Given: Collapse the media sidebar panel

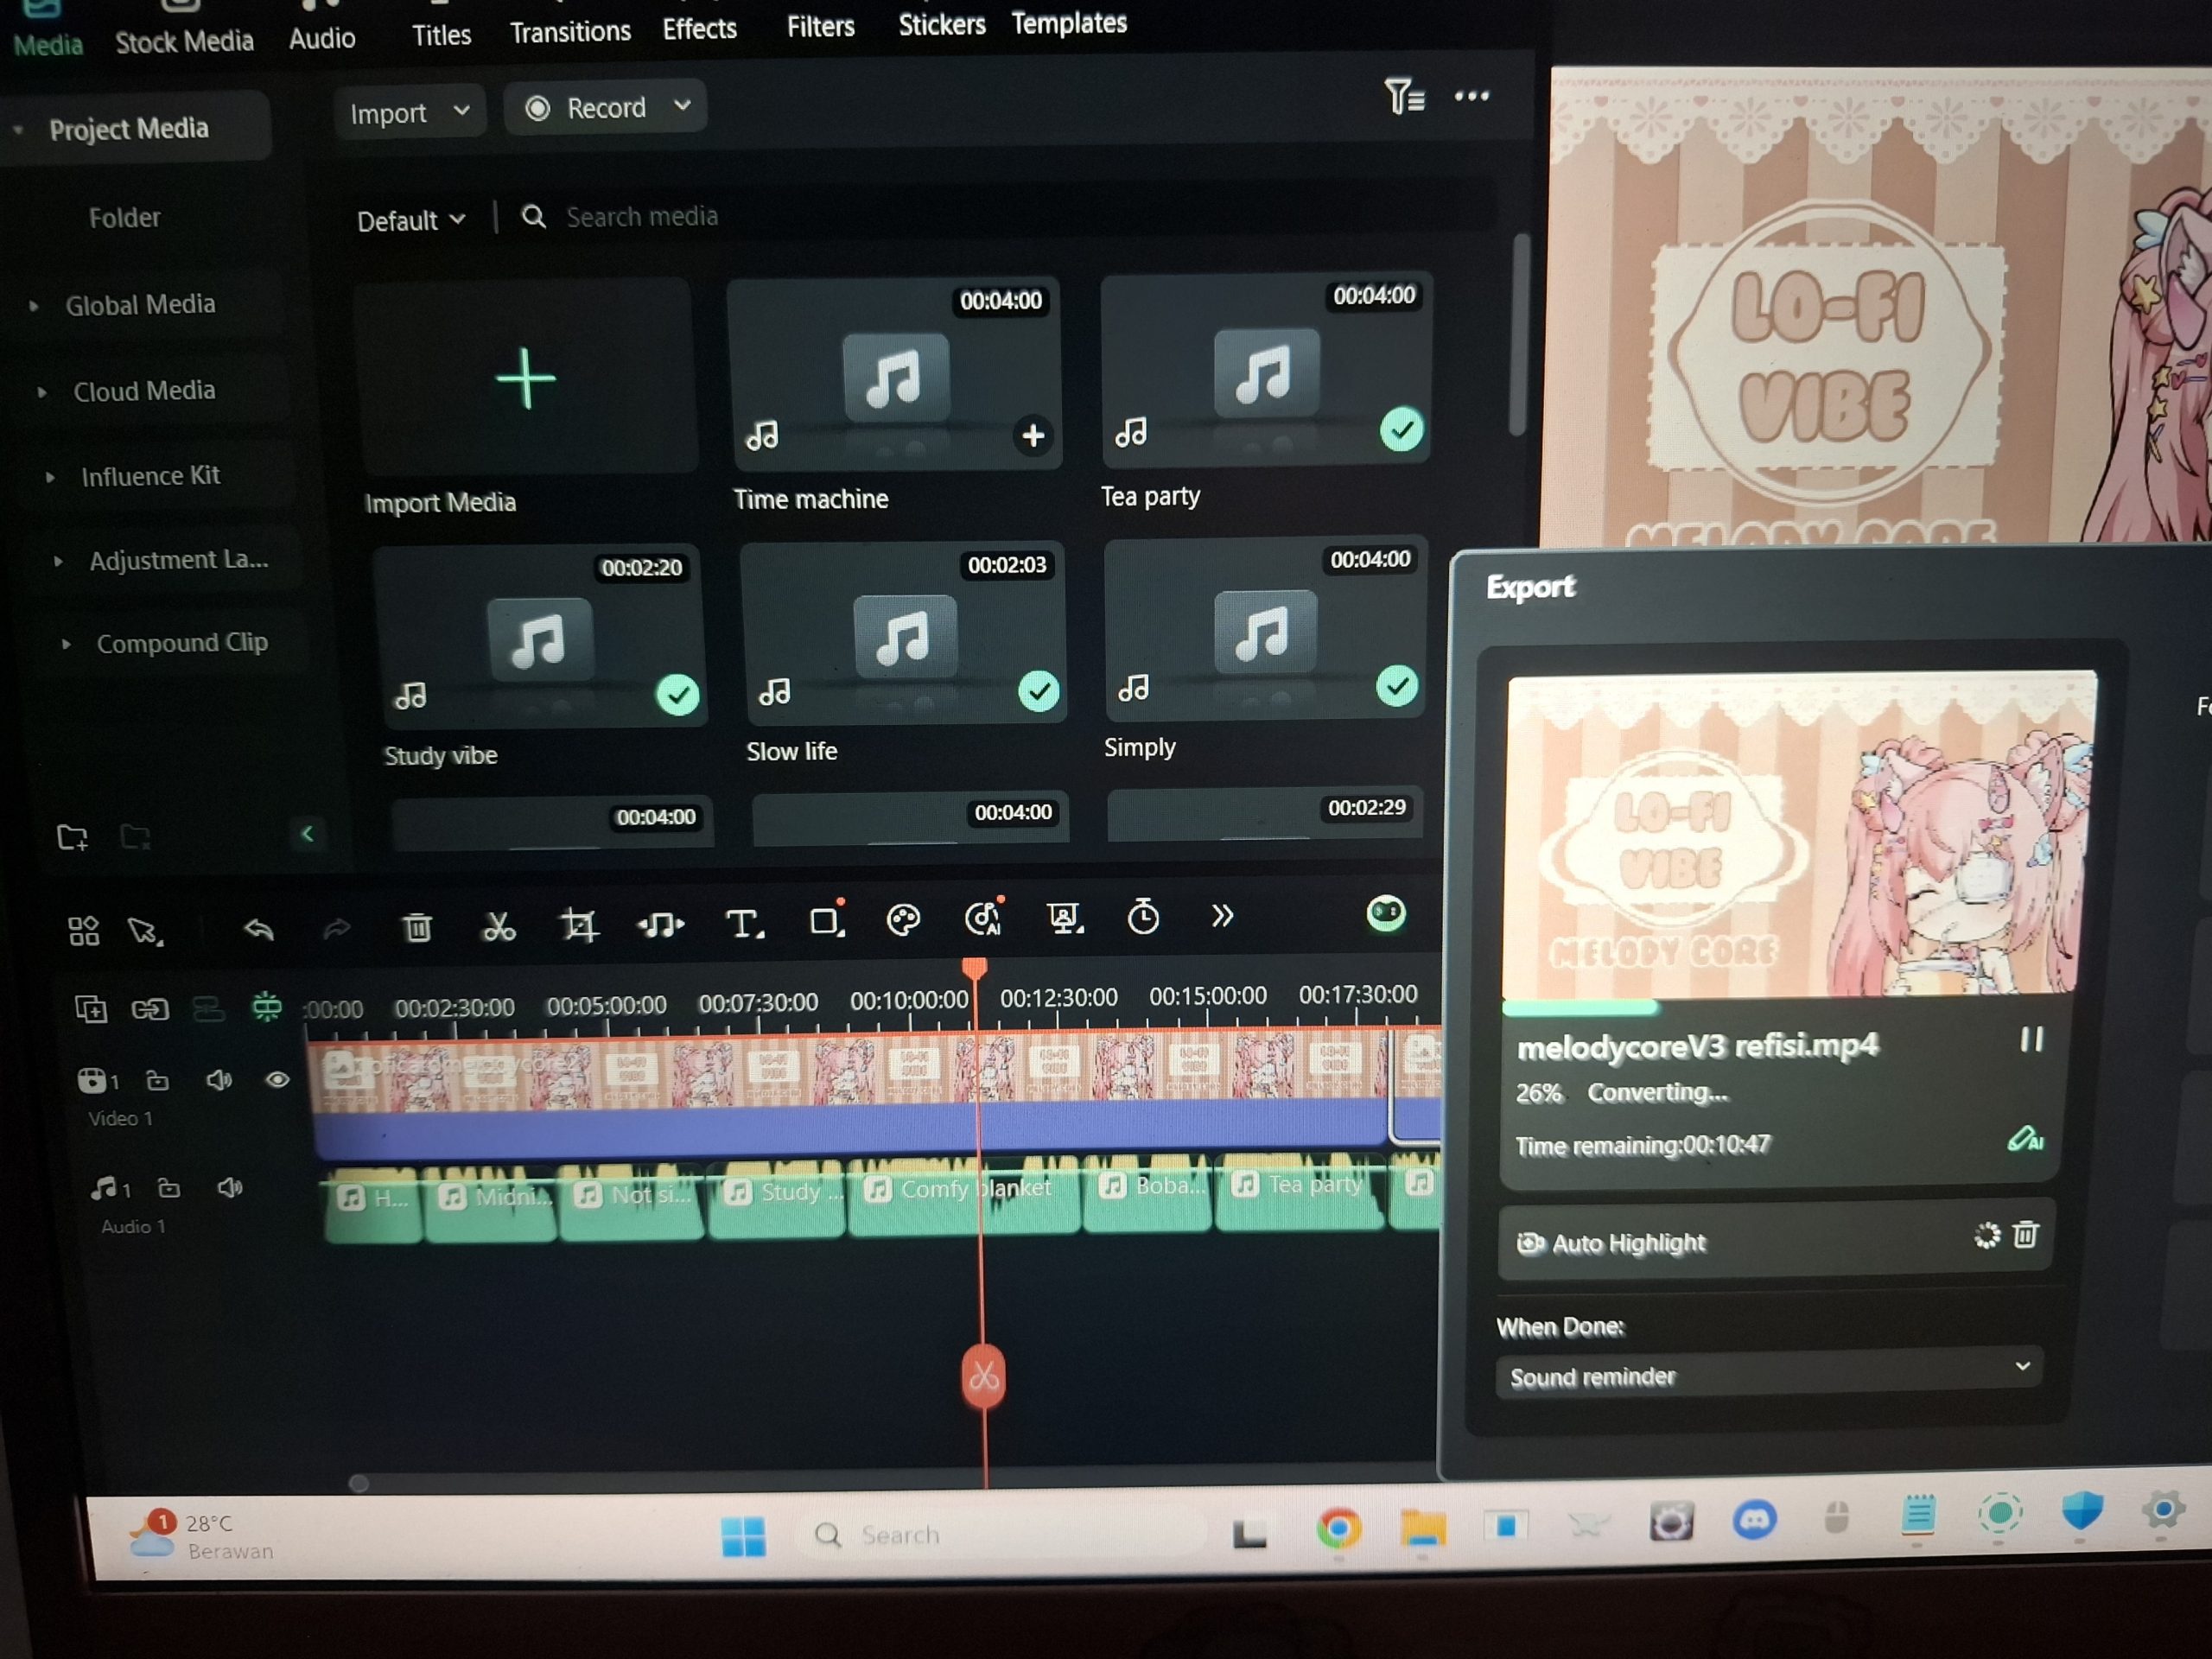Looking at the screenshot, I should (308, 833).
